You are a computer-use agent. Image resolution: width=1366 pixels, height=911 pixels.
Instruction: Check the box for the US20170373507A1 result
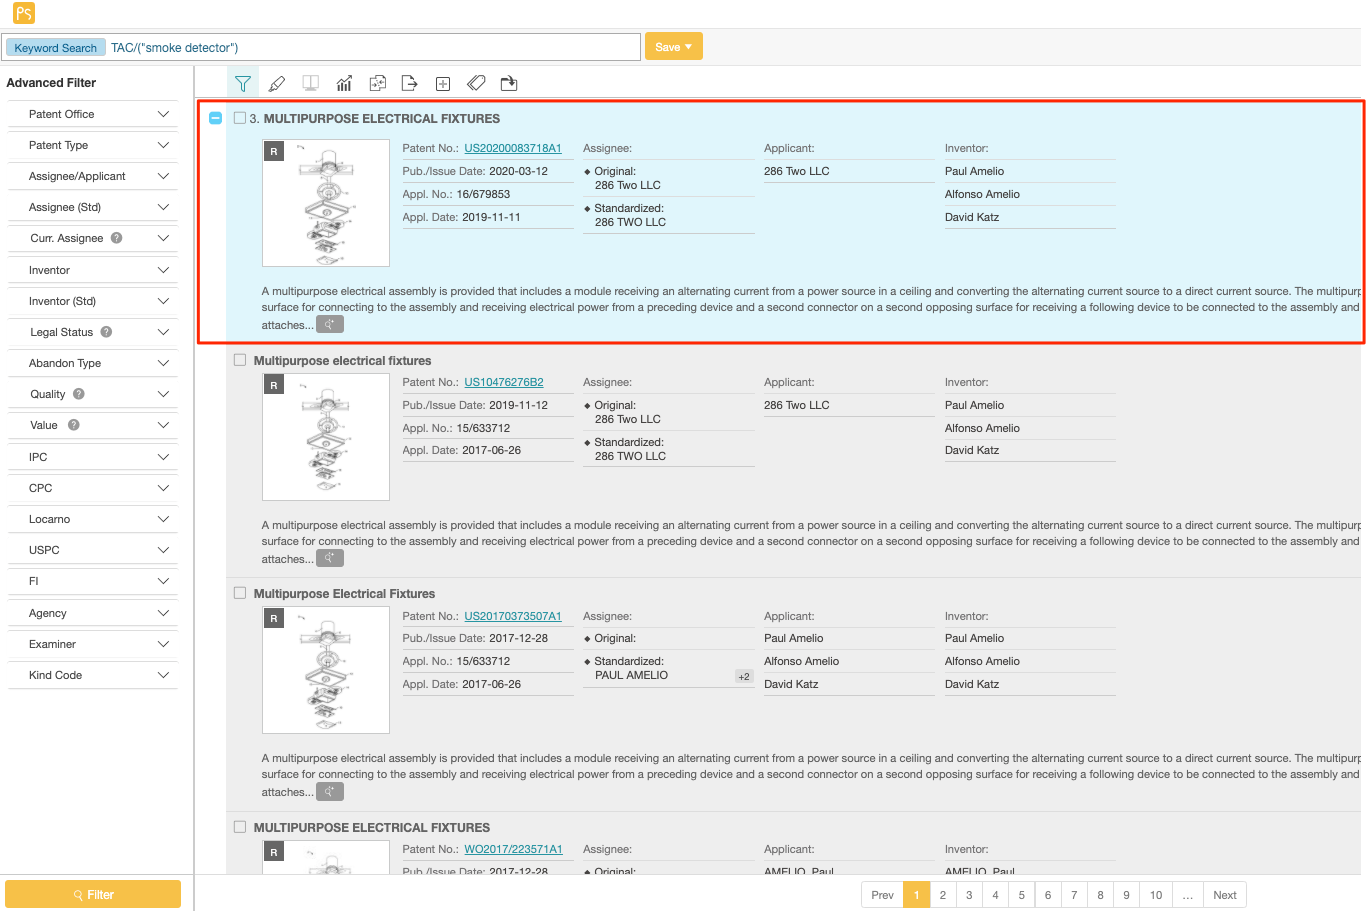coord(240,593)
